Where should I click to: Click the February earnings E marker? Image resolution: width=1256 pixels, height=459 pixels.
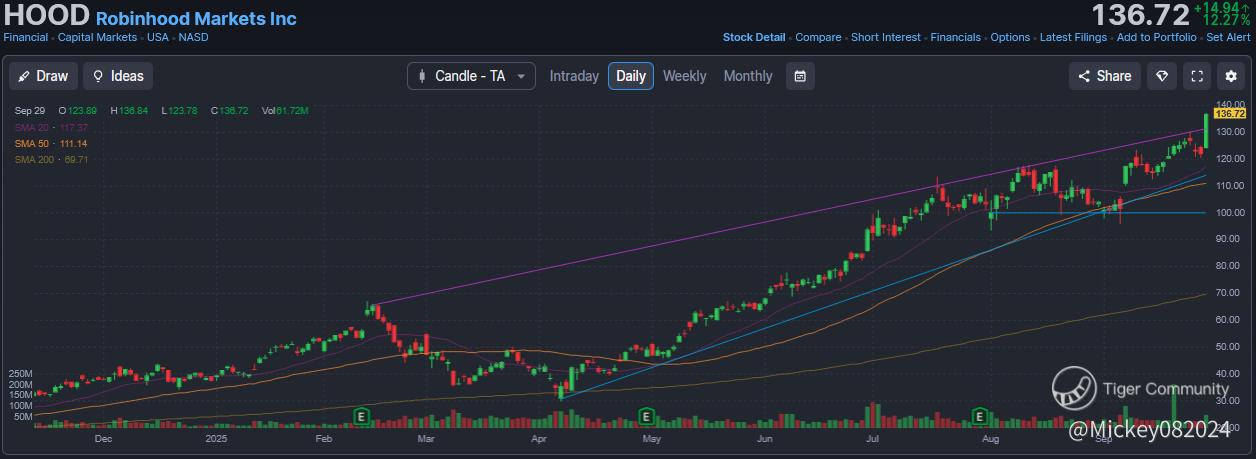point(362,415)
